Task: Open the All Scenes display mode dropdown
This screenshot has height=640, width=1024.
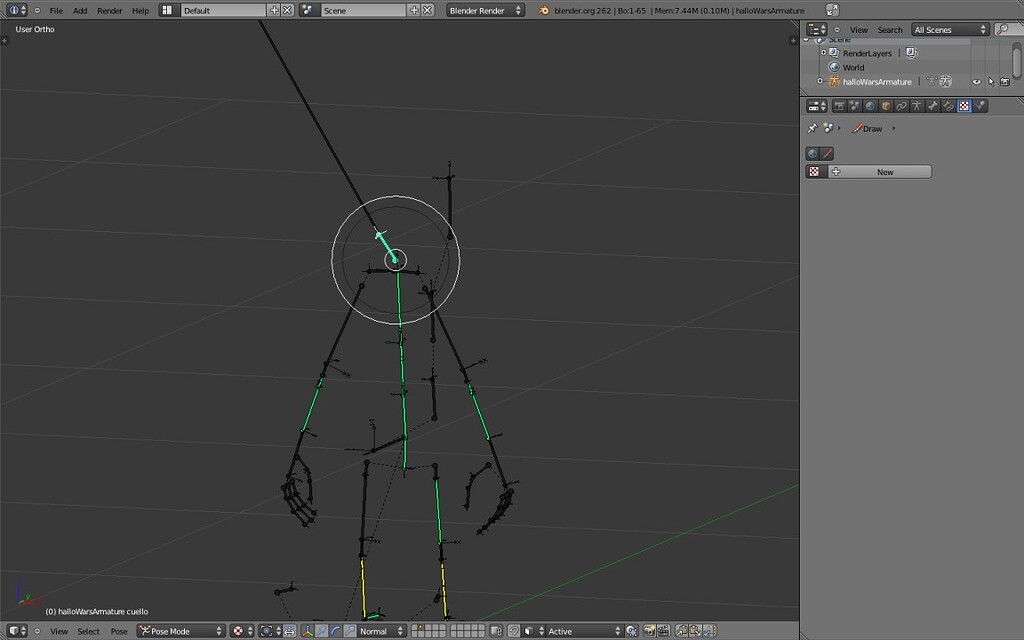Action: (950, 29)
